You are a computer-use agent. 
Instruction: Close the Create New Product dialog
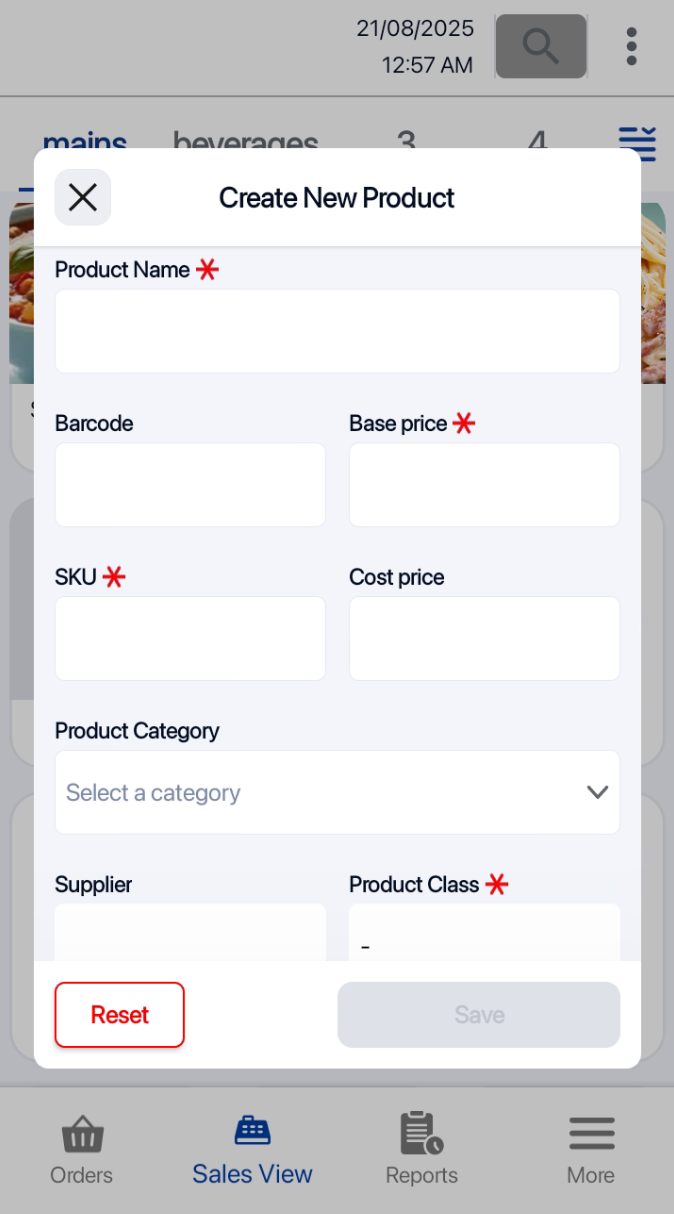click(83, 197)
